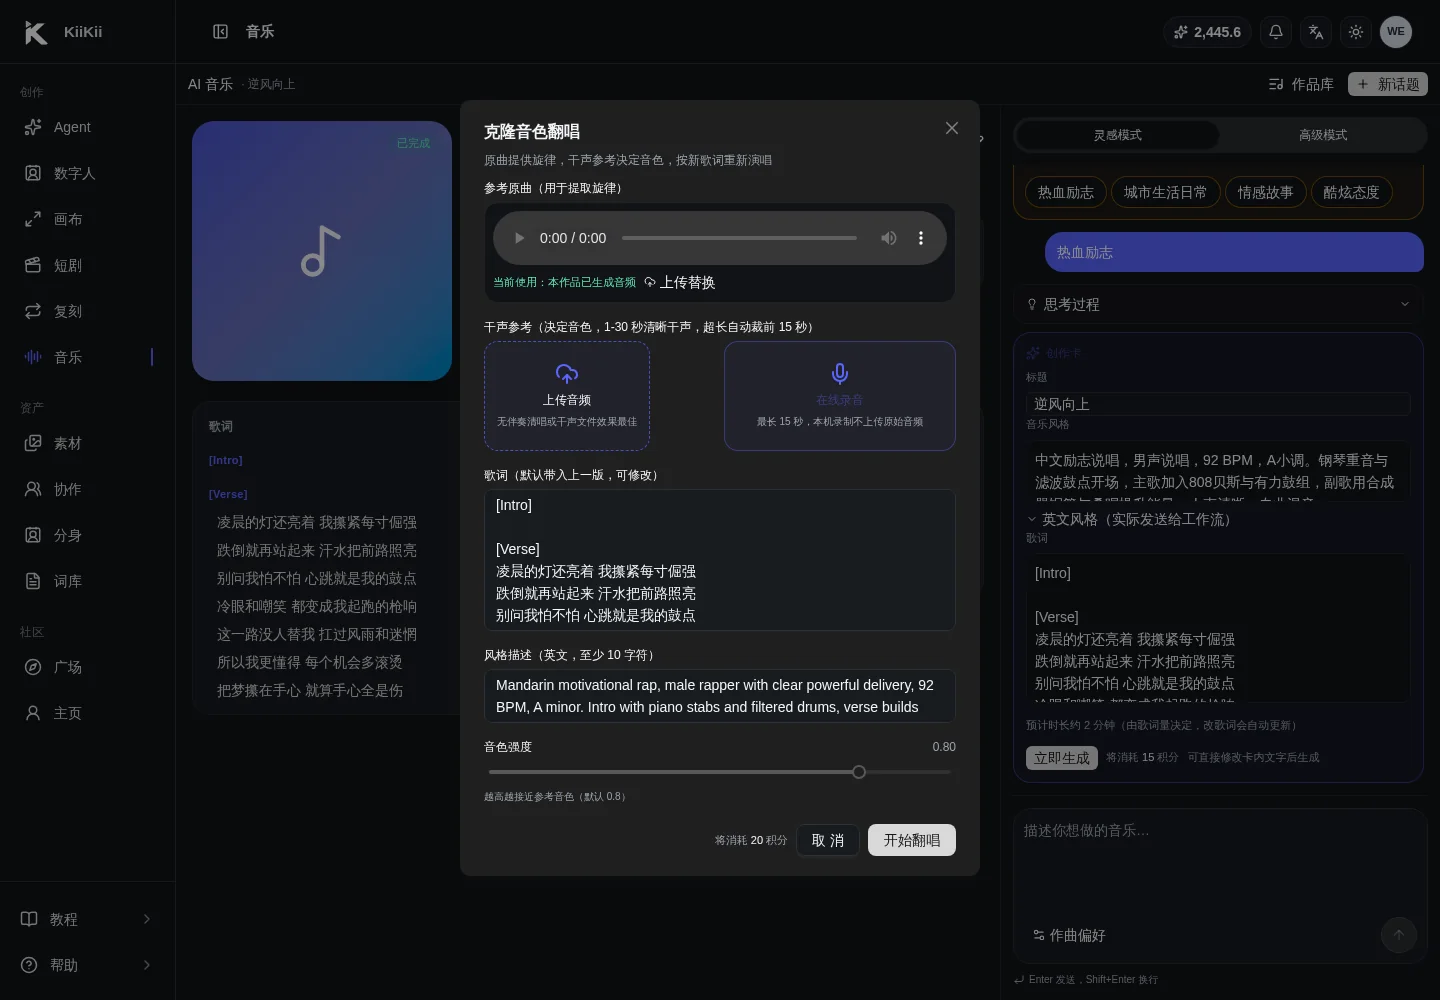Click 上传替换 to replace reference audio
The height and width of the screenshot is (1000, 1440).
(x=680, y=283)
